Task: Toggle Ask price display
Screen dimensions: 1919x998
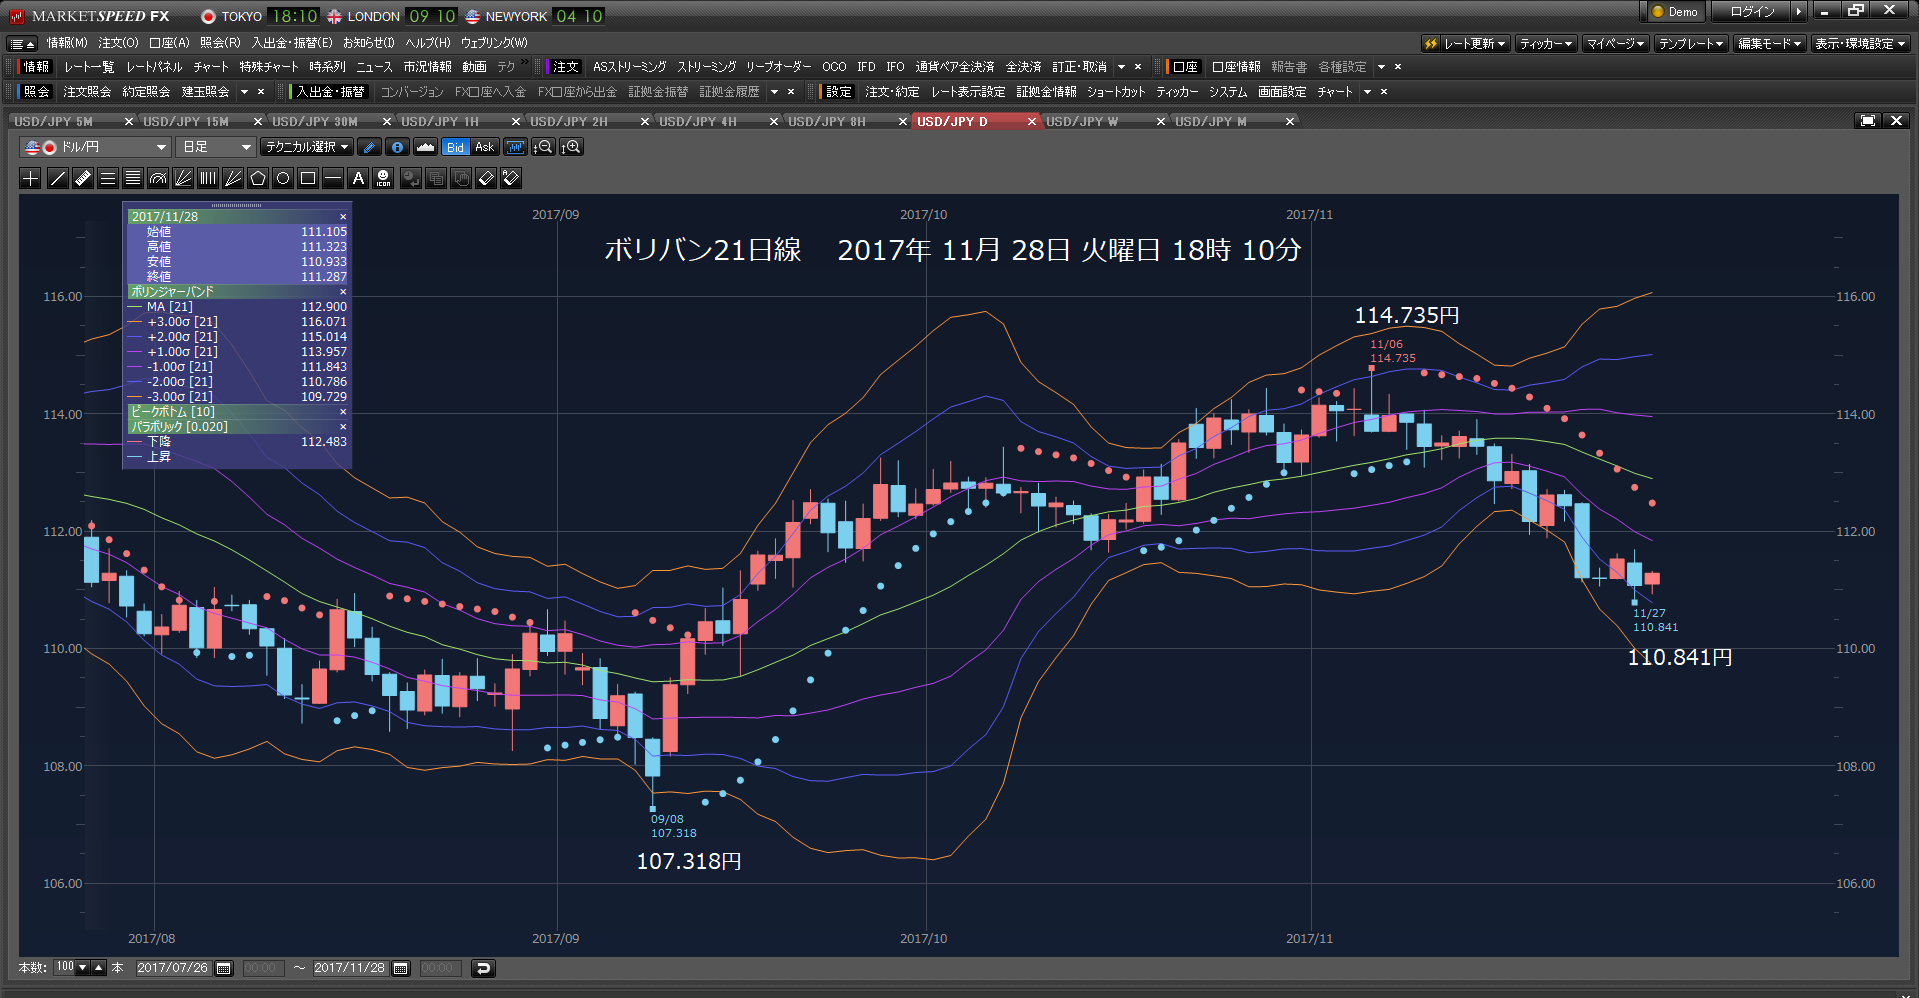Action: point(485,147)
